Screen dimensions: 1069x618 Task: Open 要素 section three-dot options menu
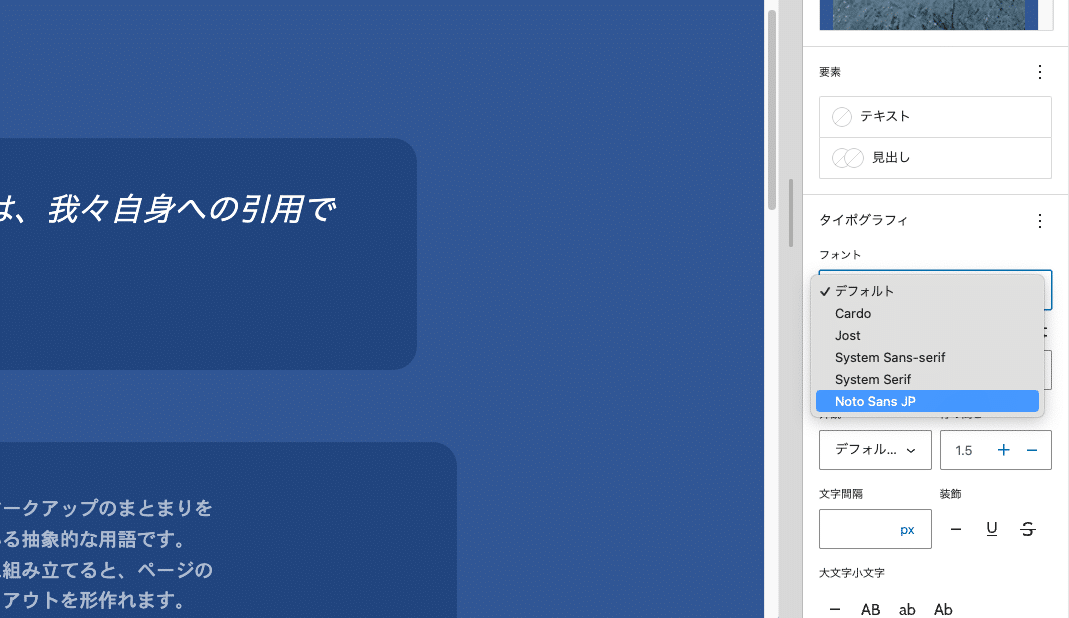tap(1039, 72)
